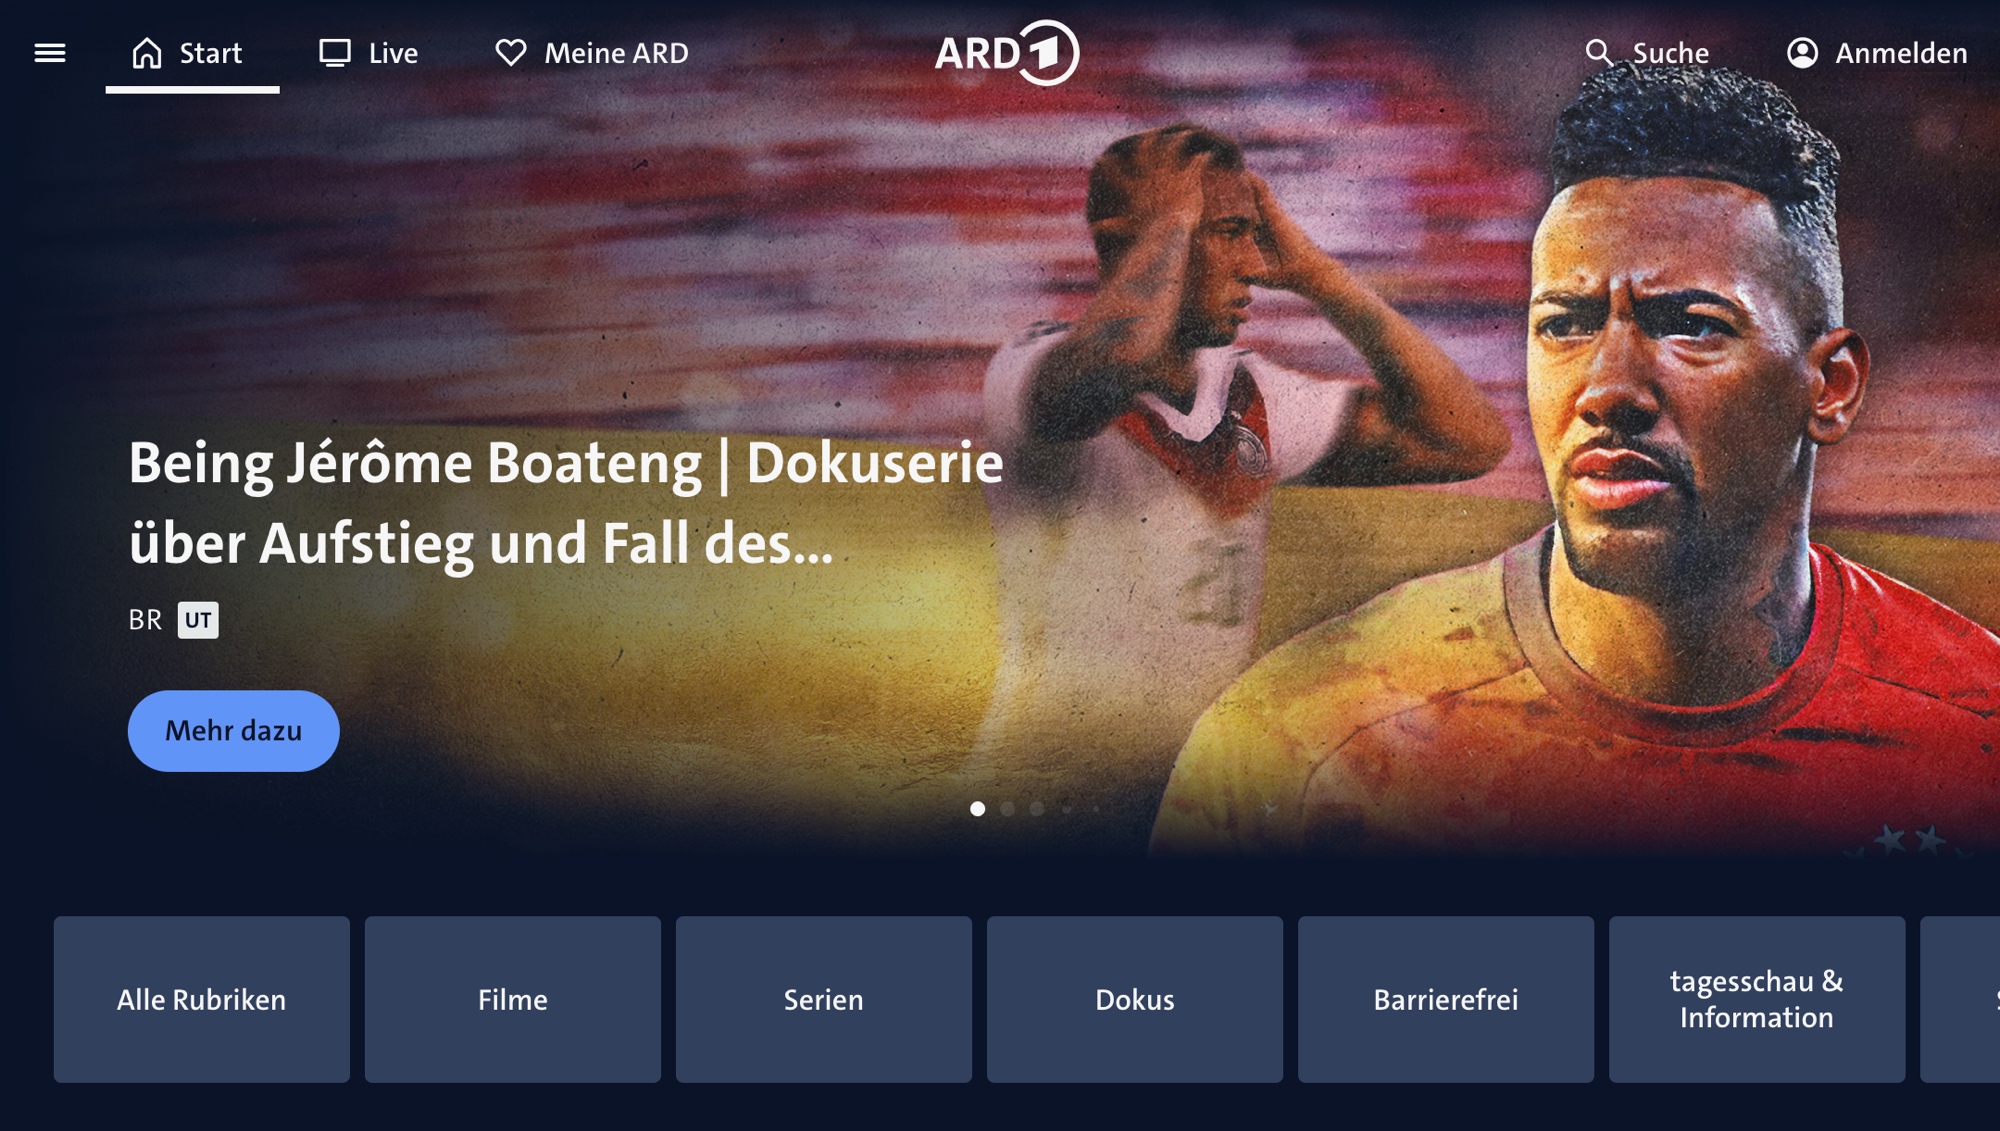Click the user profile icon for Anmelden
Viewport: 2000px width, 1131px height.
1802,53
